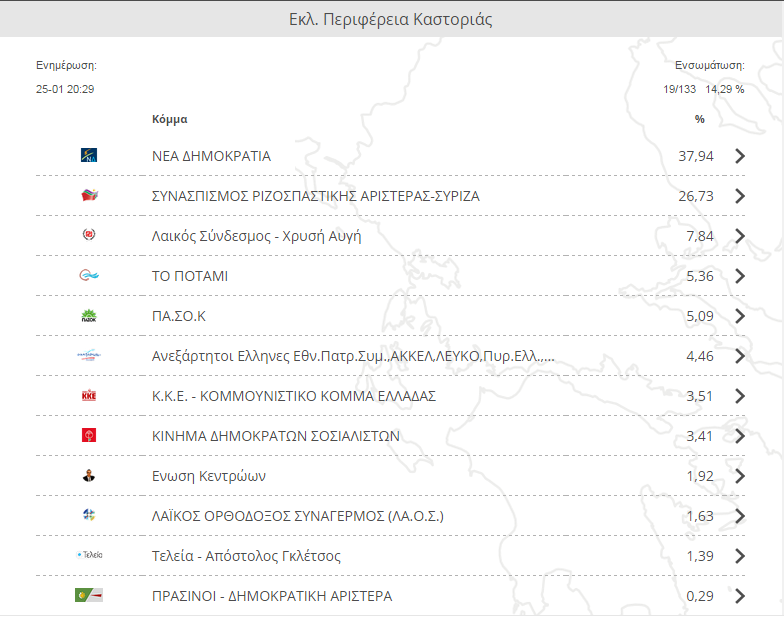The image size is (784, 623).
Task: Click the ΣΥΡΙΖΑ party logo
Action: click(90, 195)
